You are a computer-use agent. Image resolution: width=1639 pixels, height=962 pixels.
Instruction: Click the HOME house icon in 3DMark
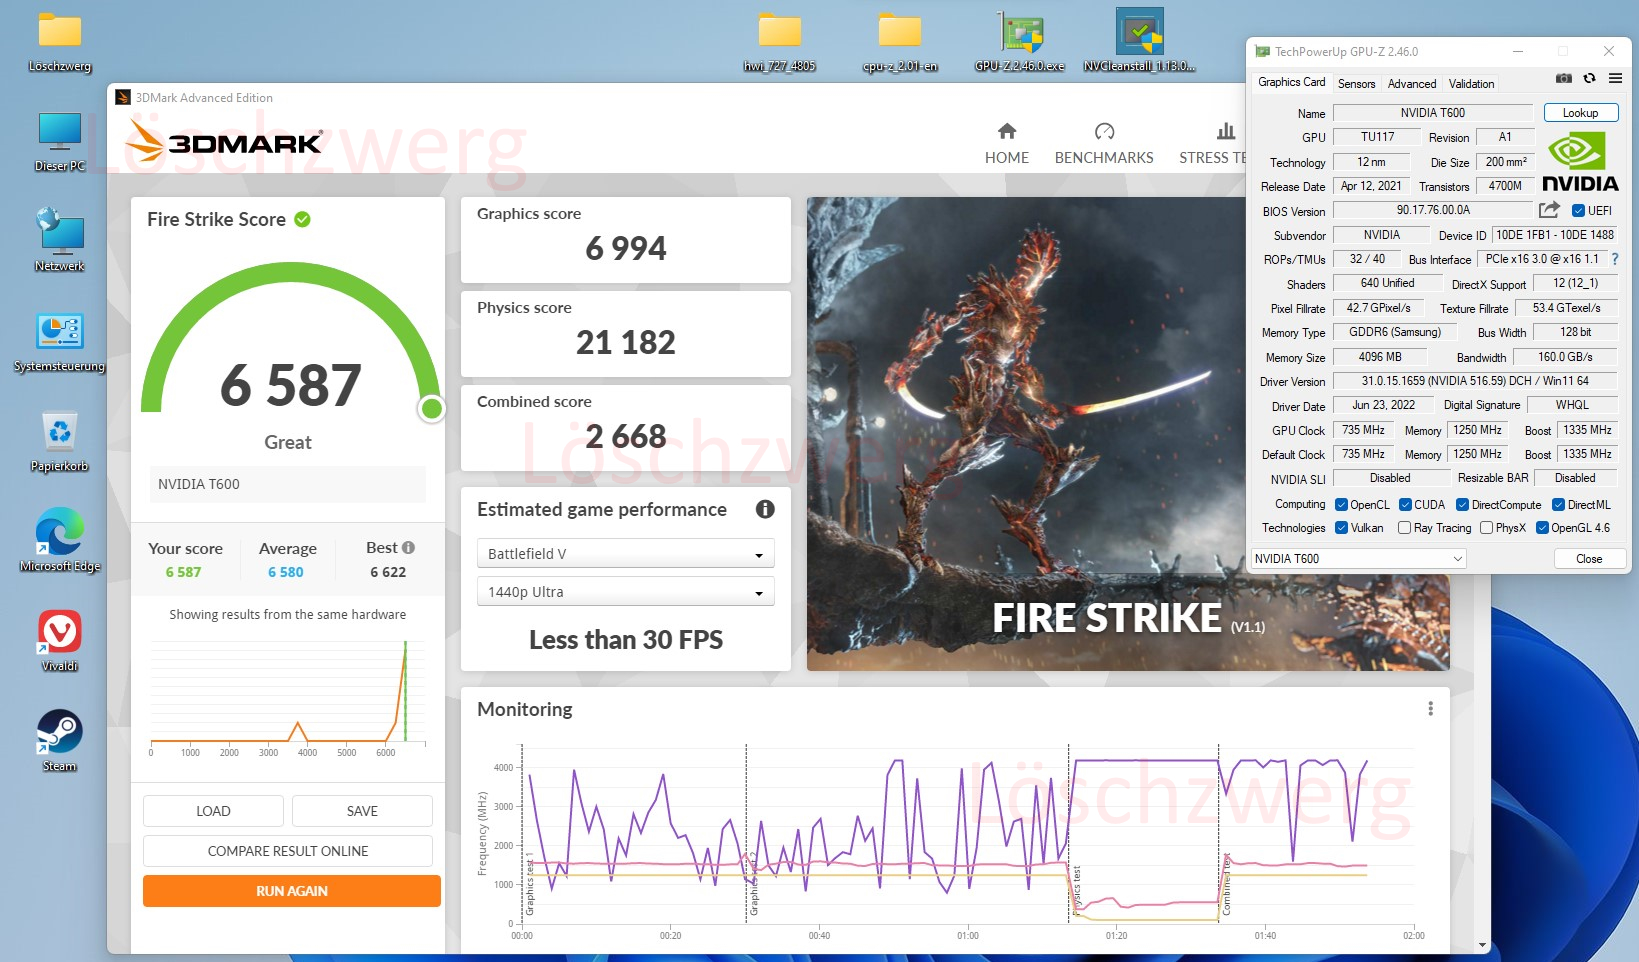click(1007, 131)
